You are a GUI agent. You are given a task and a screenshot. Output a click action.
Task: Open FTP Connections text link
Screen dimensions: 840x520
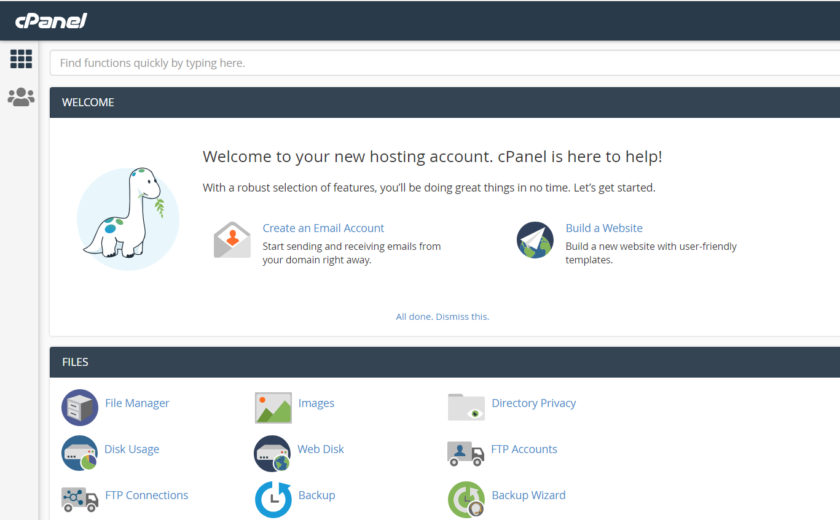coord(146,495)
